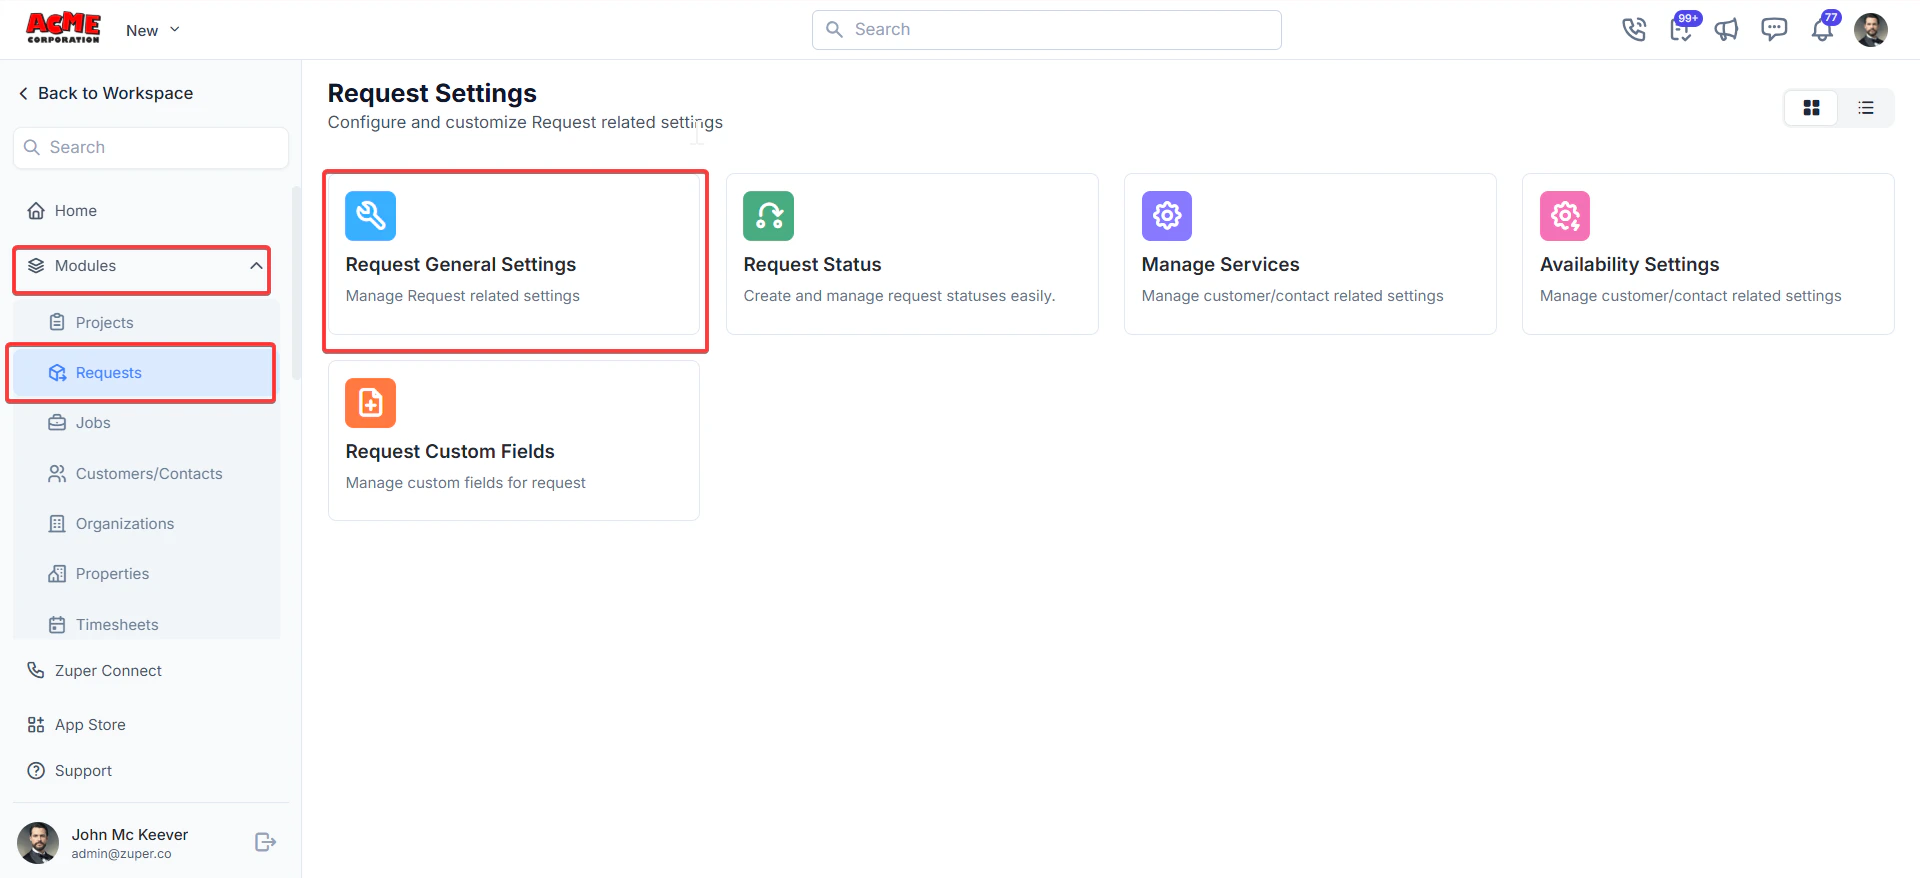Screen dimensions: 1920x878
Task: Click the pink Availability Settings gear icon
Action: [1565, 216]
